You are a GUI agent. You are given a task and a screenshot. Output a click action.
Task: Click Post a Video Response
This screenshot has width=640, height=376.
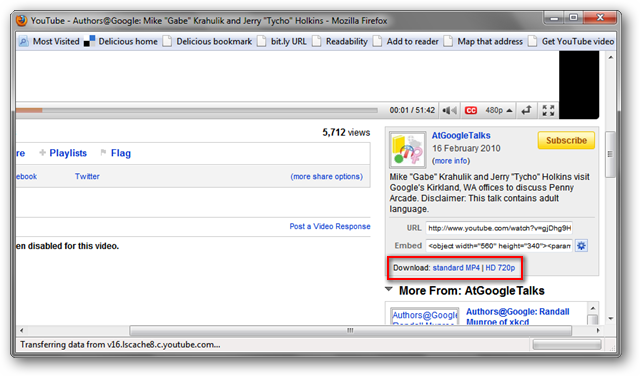click(330, 226)
